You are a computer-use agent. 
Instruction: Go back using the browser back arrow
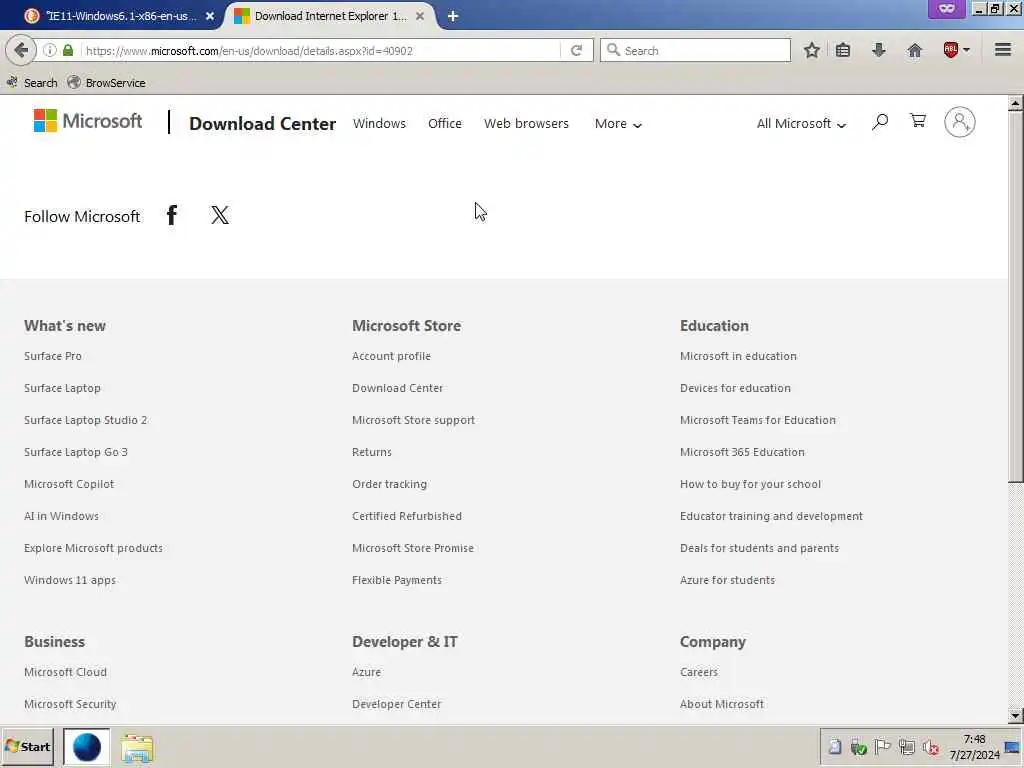[x=21, y=50]
